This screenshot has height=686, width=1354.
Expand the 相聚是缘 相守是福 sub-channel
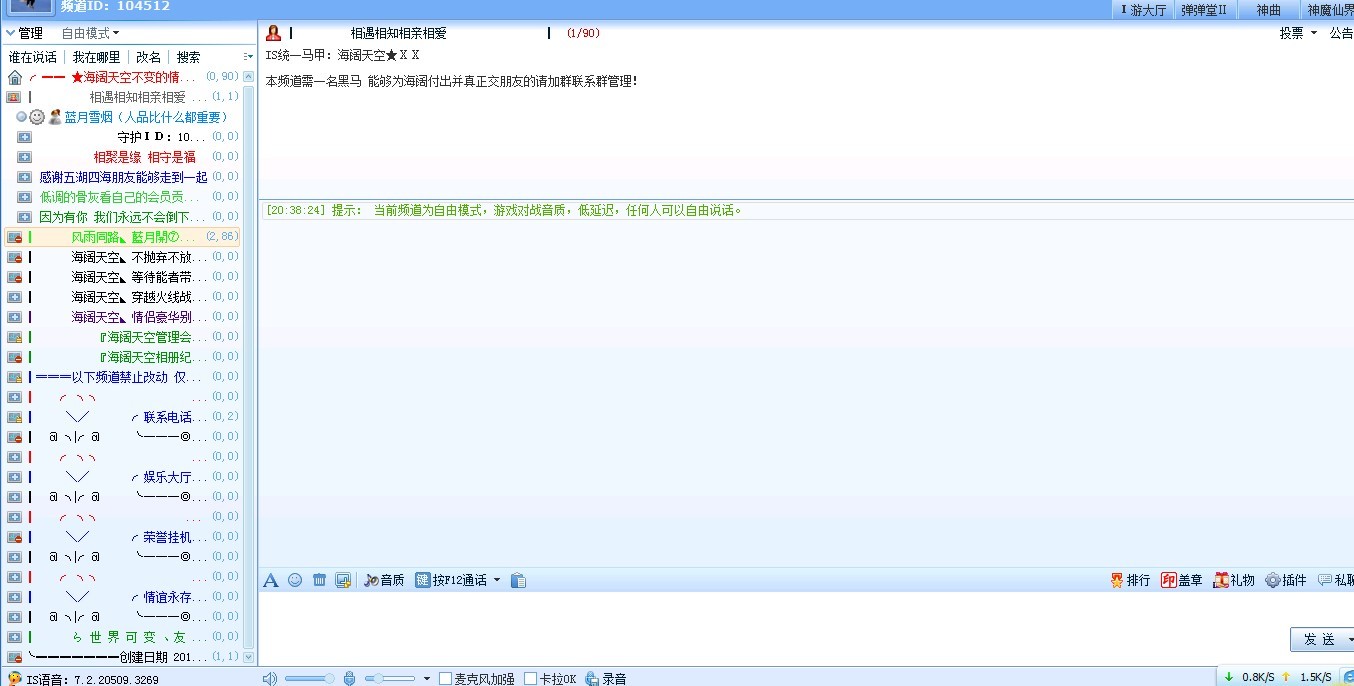24,157
